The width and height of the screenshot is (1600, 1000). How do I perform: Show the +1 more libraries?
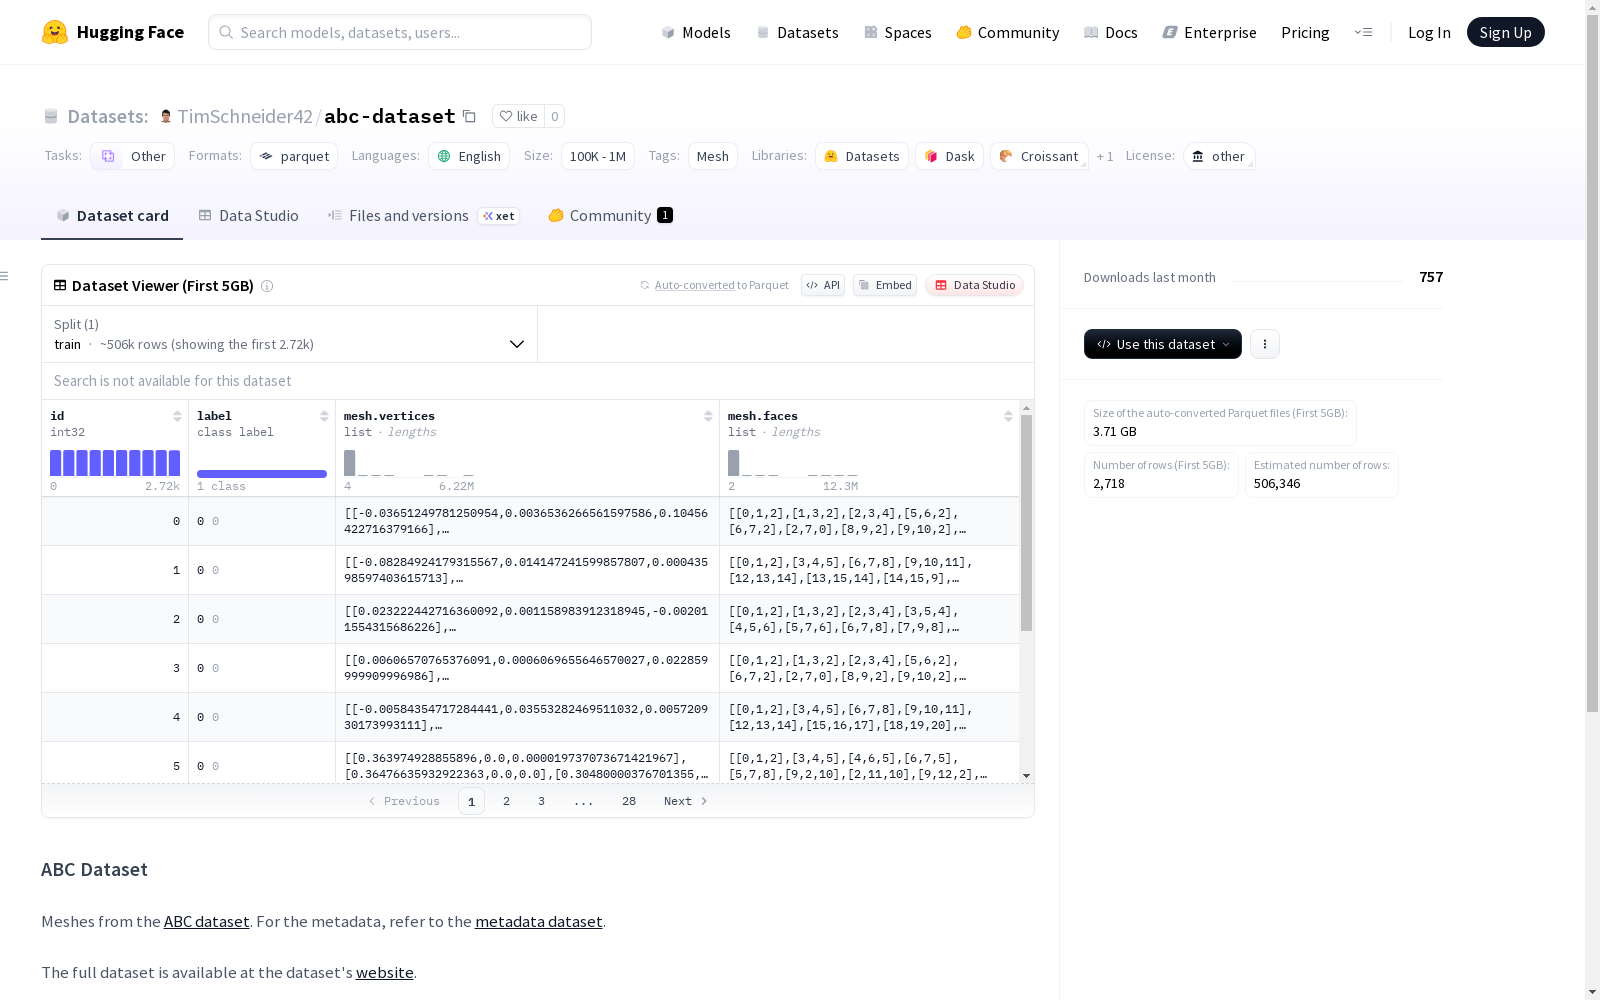1105,156
